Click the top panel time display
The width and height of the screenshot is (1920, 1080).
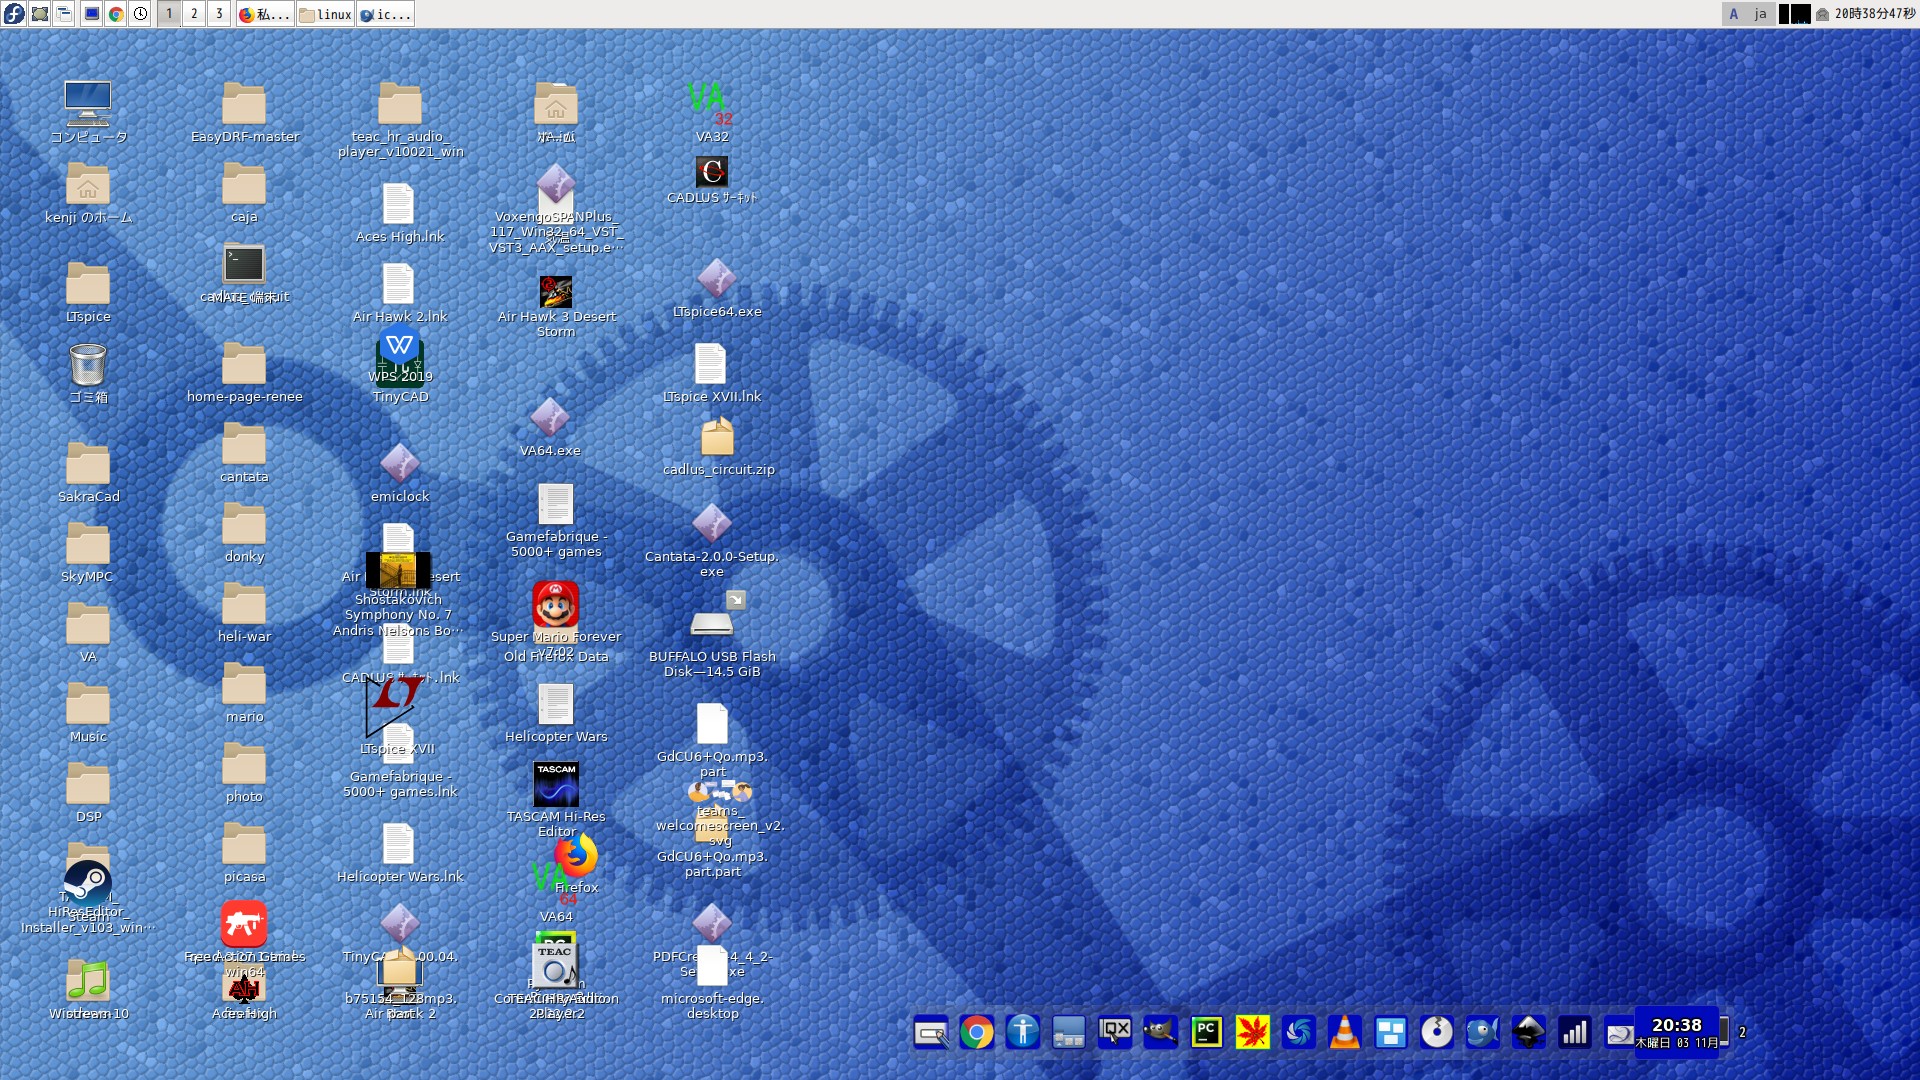pos(1874,14)
